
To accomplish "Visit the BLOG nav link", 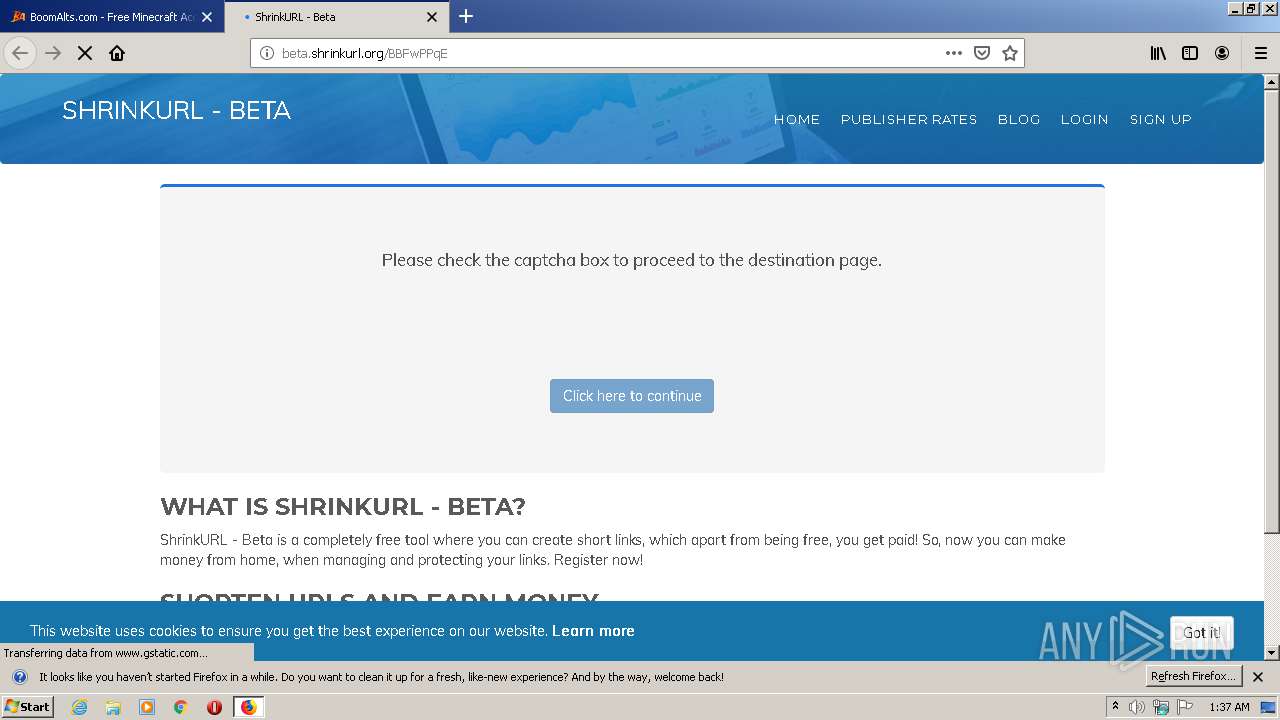I will tap(1019, 119).
